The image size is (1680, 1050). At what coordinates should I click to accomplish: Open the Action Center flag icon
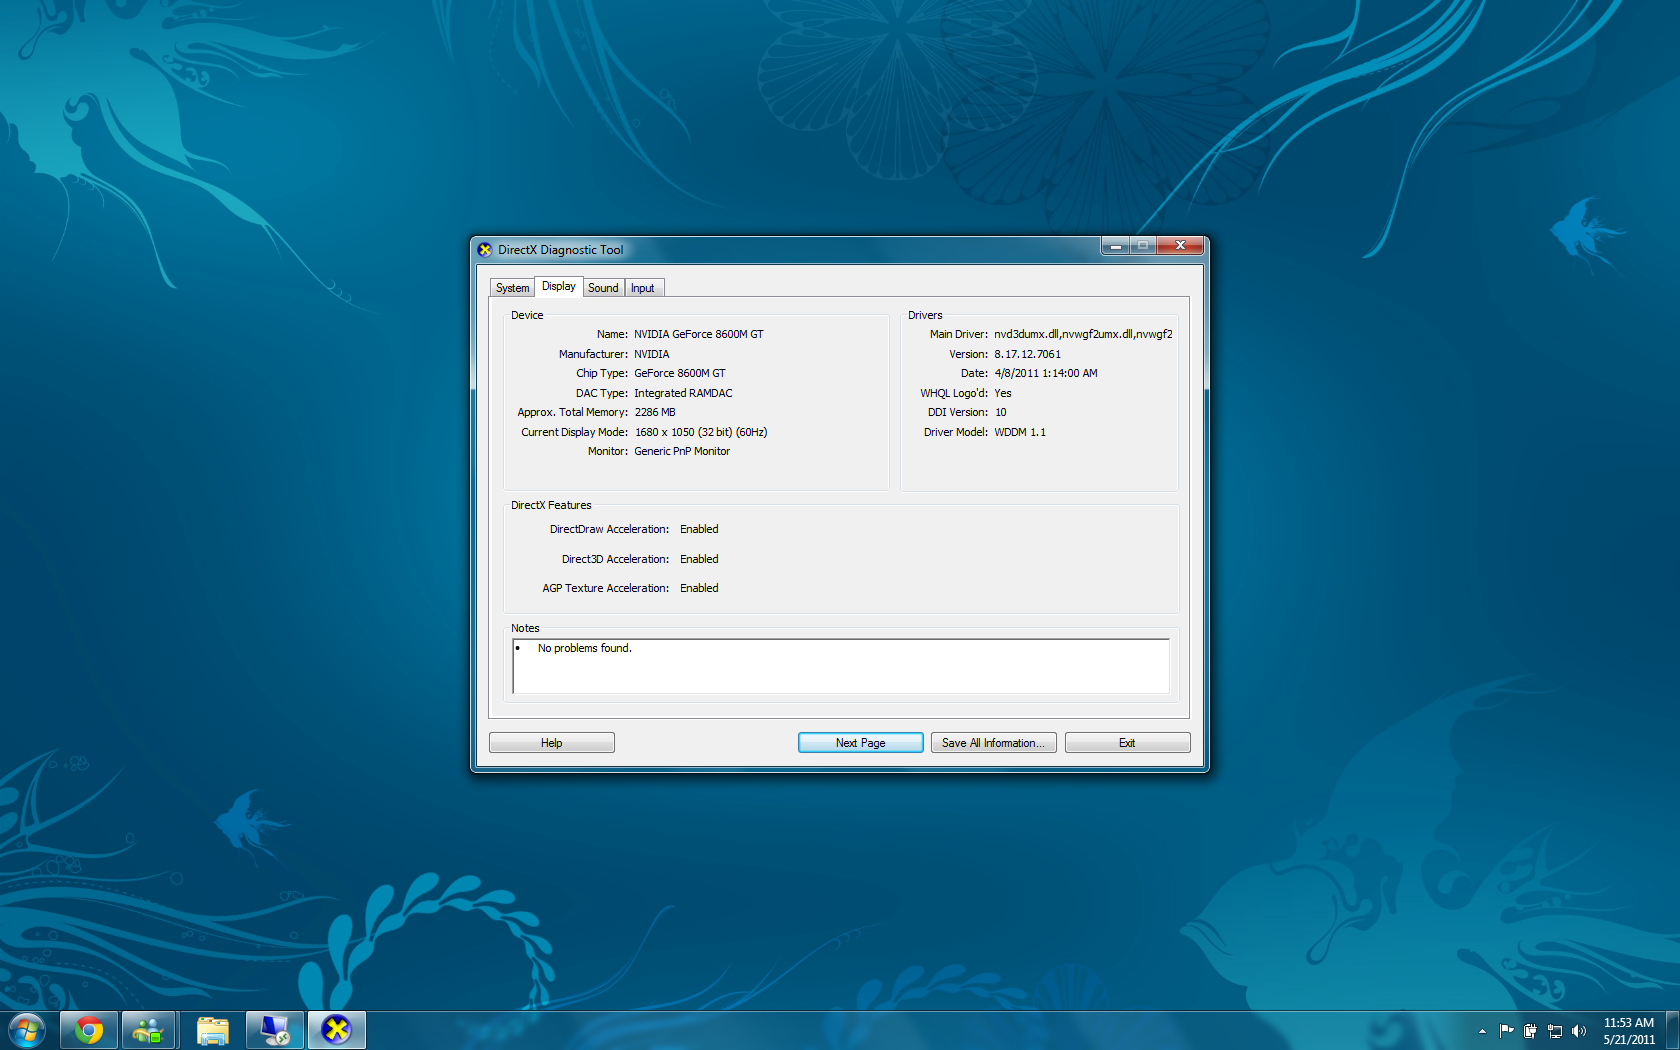1506,1031
